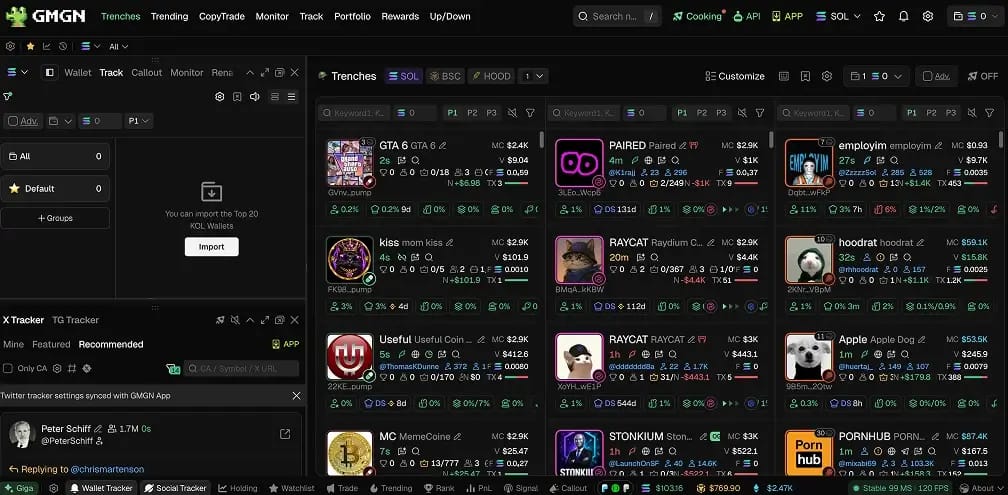
Task: Toggle sound speaker icon in Track panel
Action: [255, 96]
